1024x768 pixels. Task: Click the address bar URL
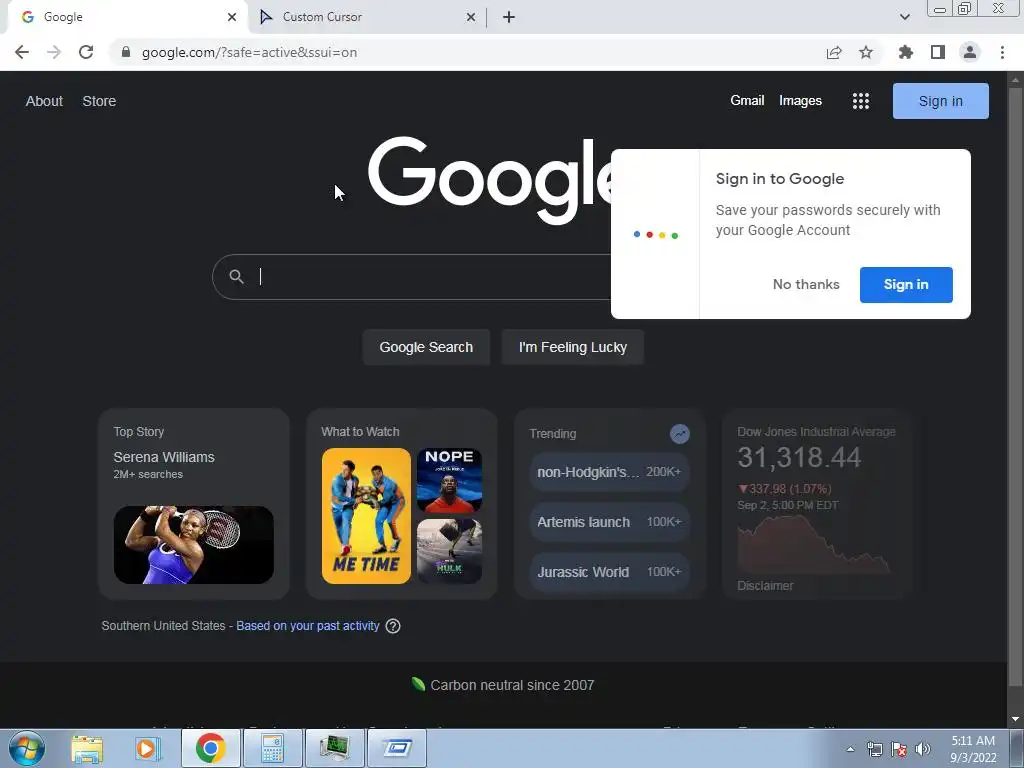tap(249, 52)
